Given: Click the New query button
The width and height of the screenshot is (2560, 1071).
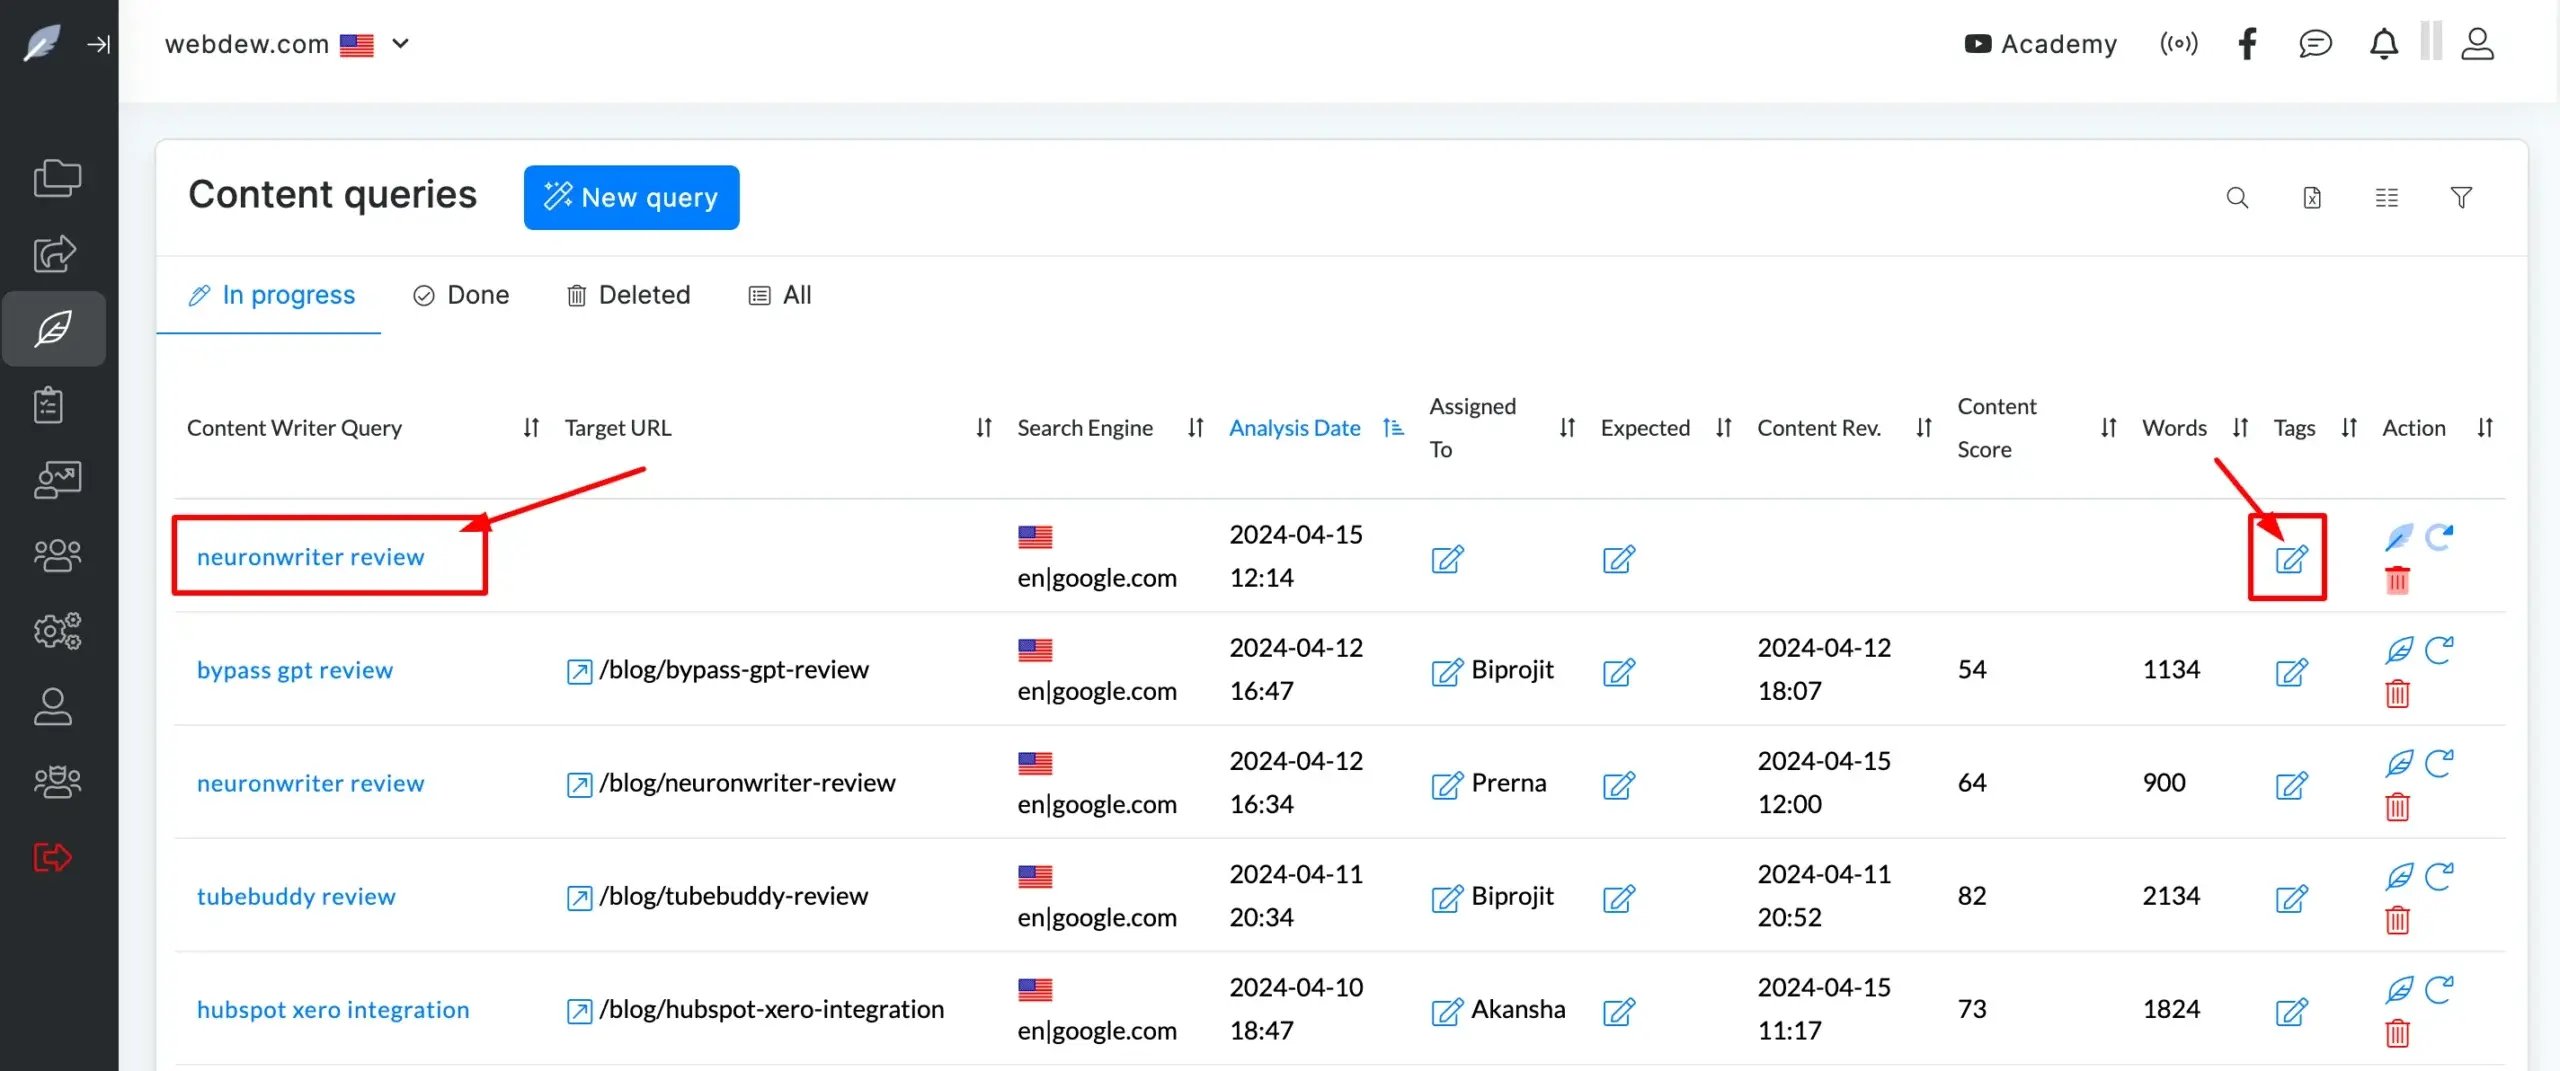Looking at the screenshot, I should [631, 198].
